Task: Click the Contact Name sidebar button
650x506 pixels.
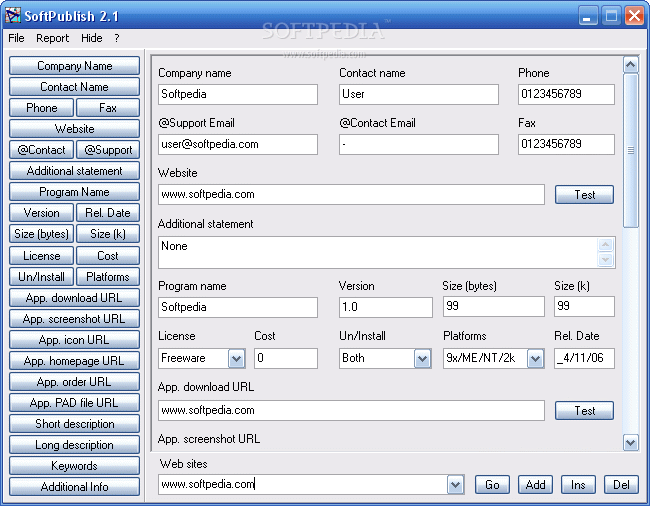Action: pos(75,87)
